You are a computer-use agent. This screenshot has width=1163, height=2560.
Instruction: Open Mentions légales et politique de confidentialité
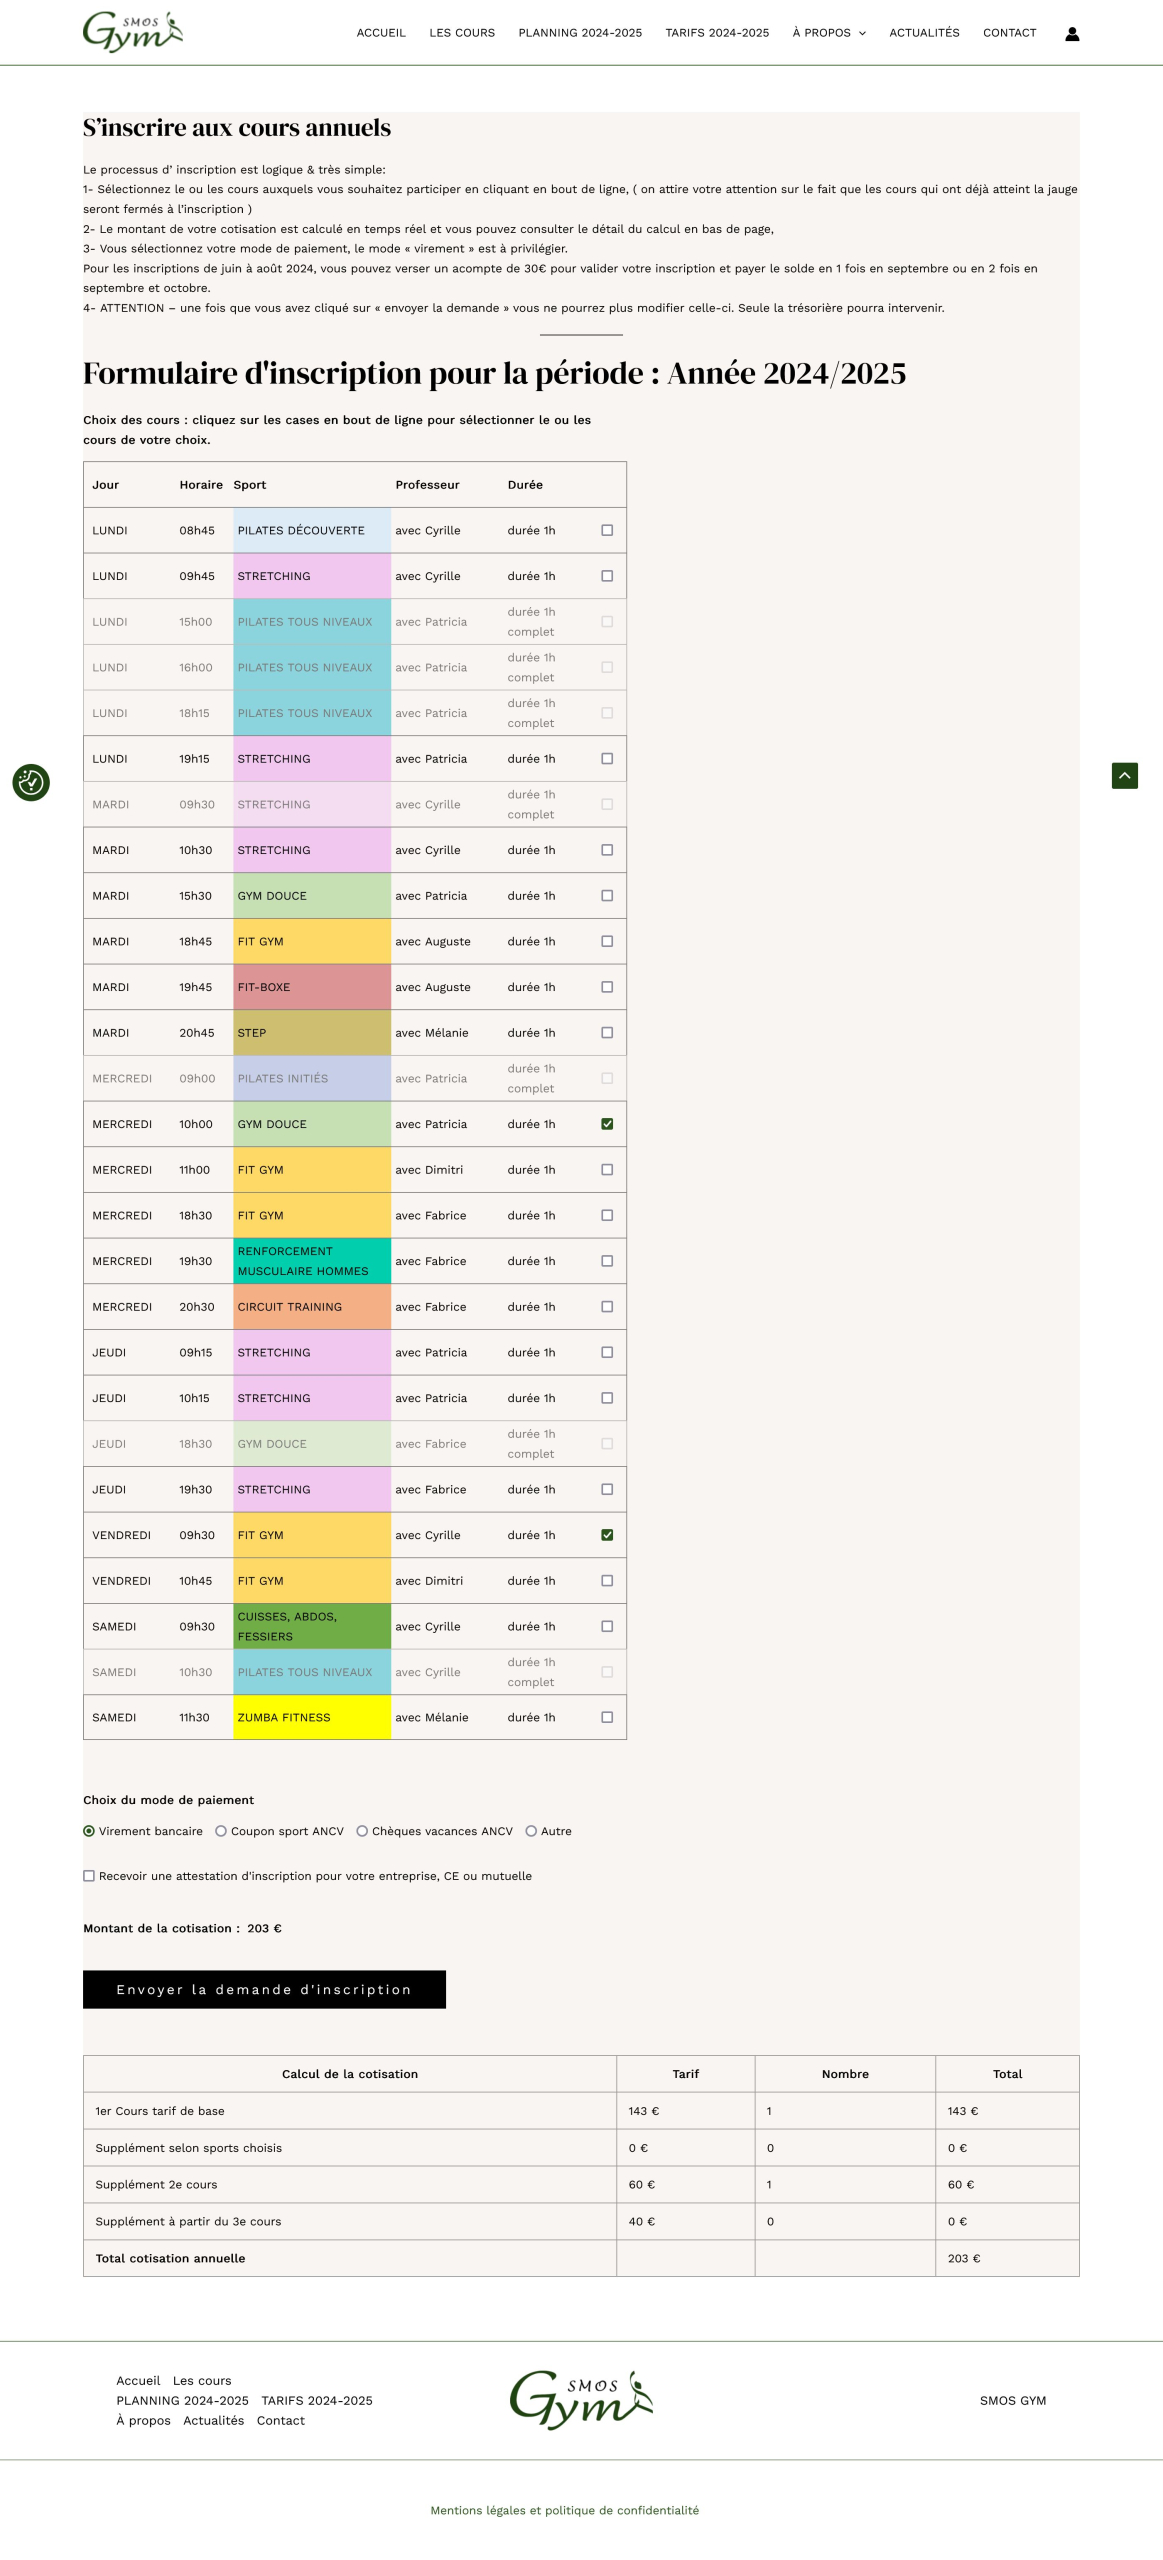point(564,2510)
